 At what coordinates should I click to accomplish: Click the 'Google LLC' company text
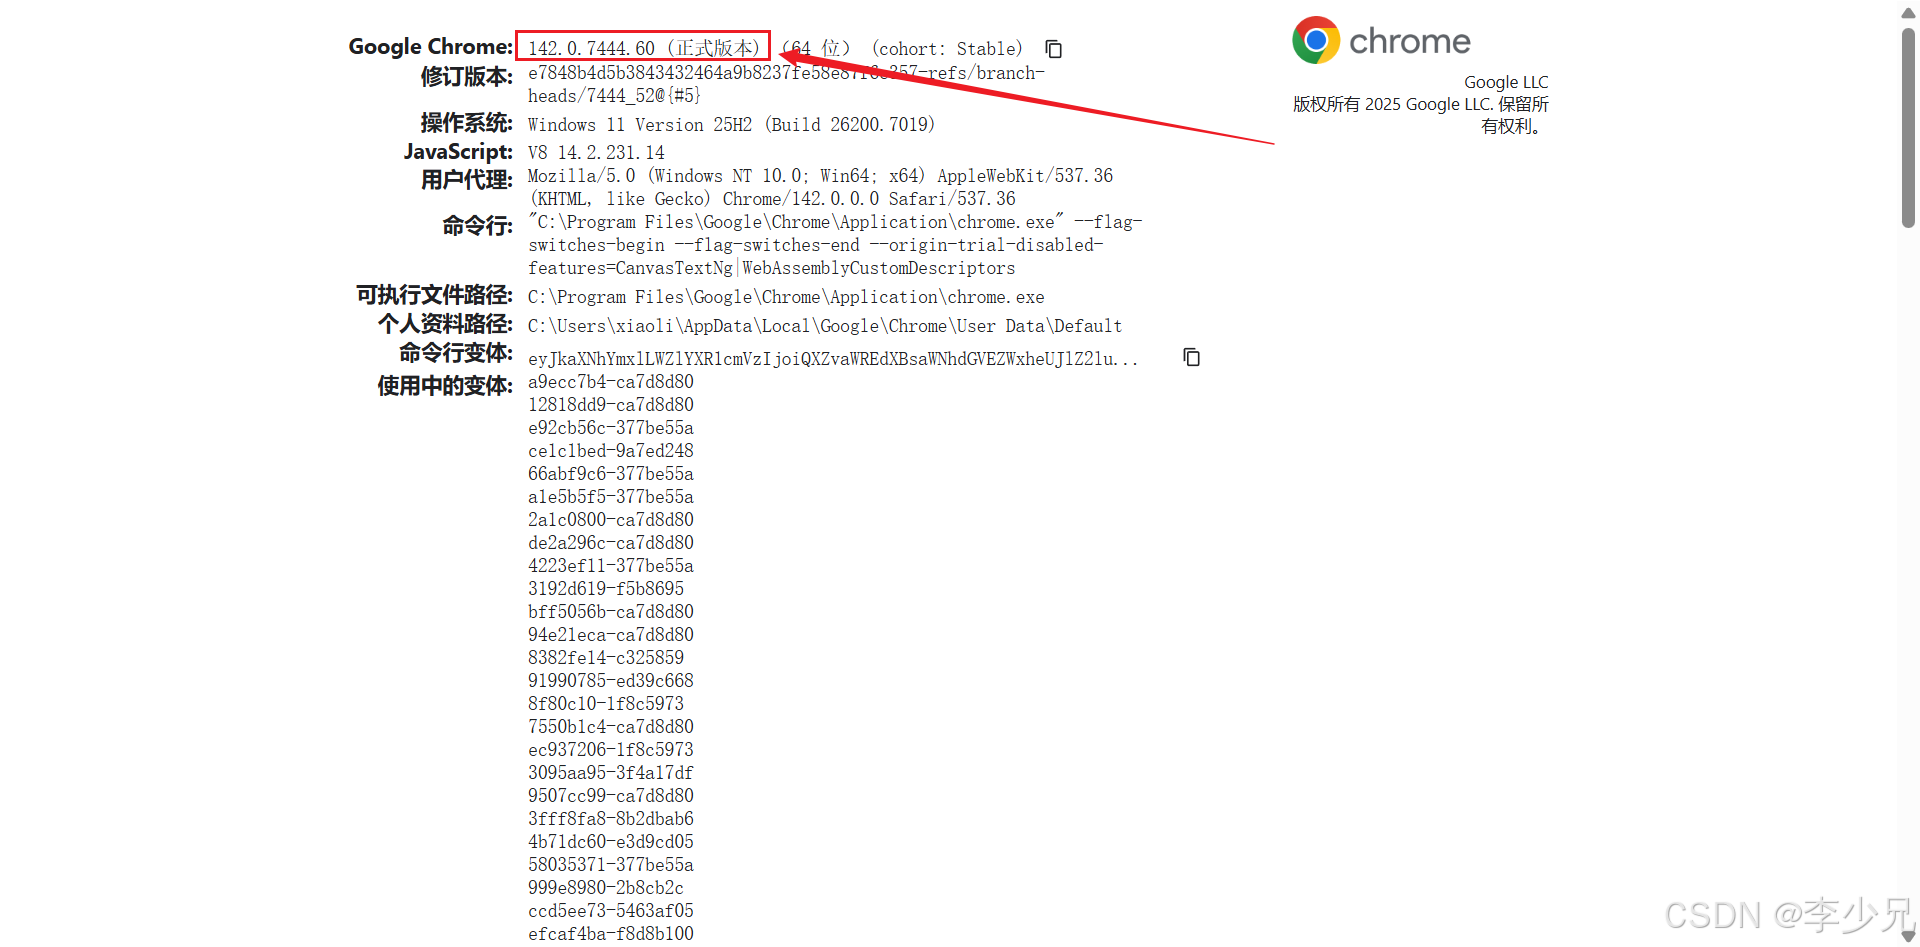click(x=1506, y=82)
